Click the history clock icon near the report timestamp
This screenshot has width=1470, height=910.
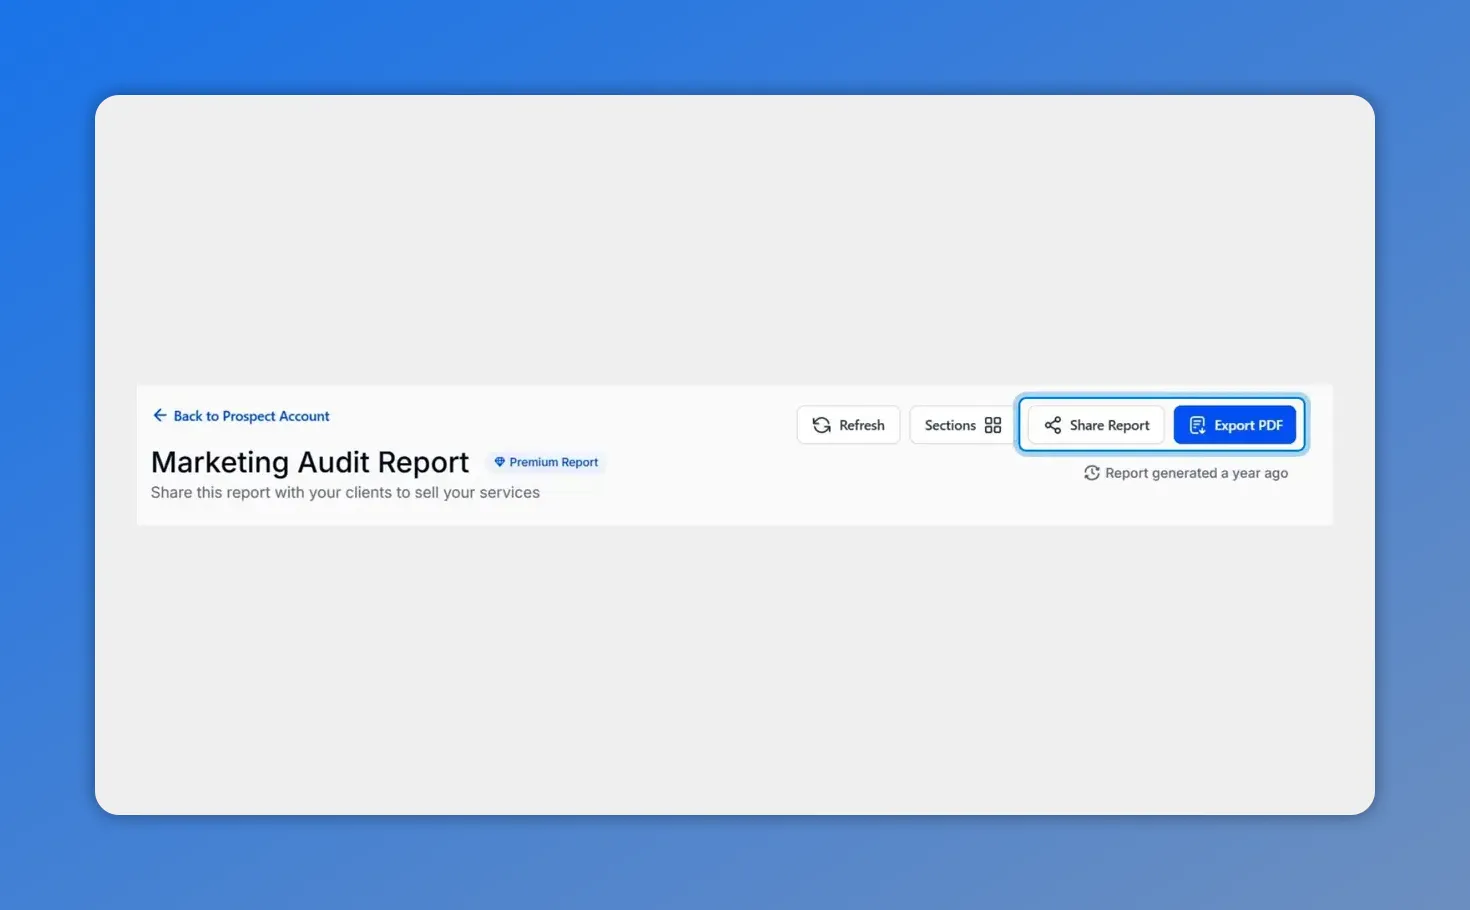click(x=1091, y=473)
